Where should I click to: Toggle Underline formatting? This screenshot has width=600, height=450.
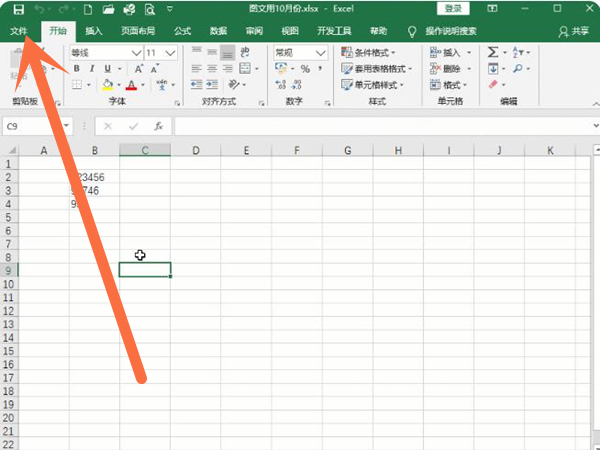(106, 69)
